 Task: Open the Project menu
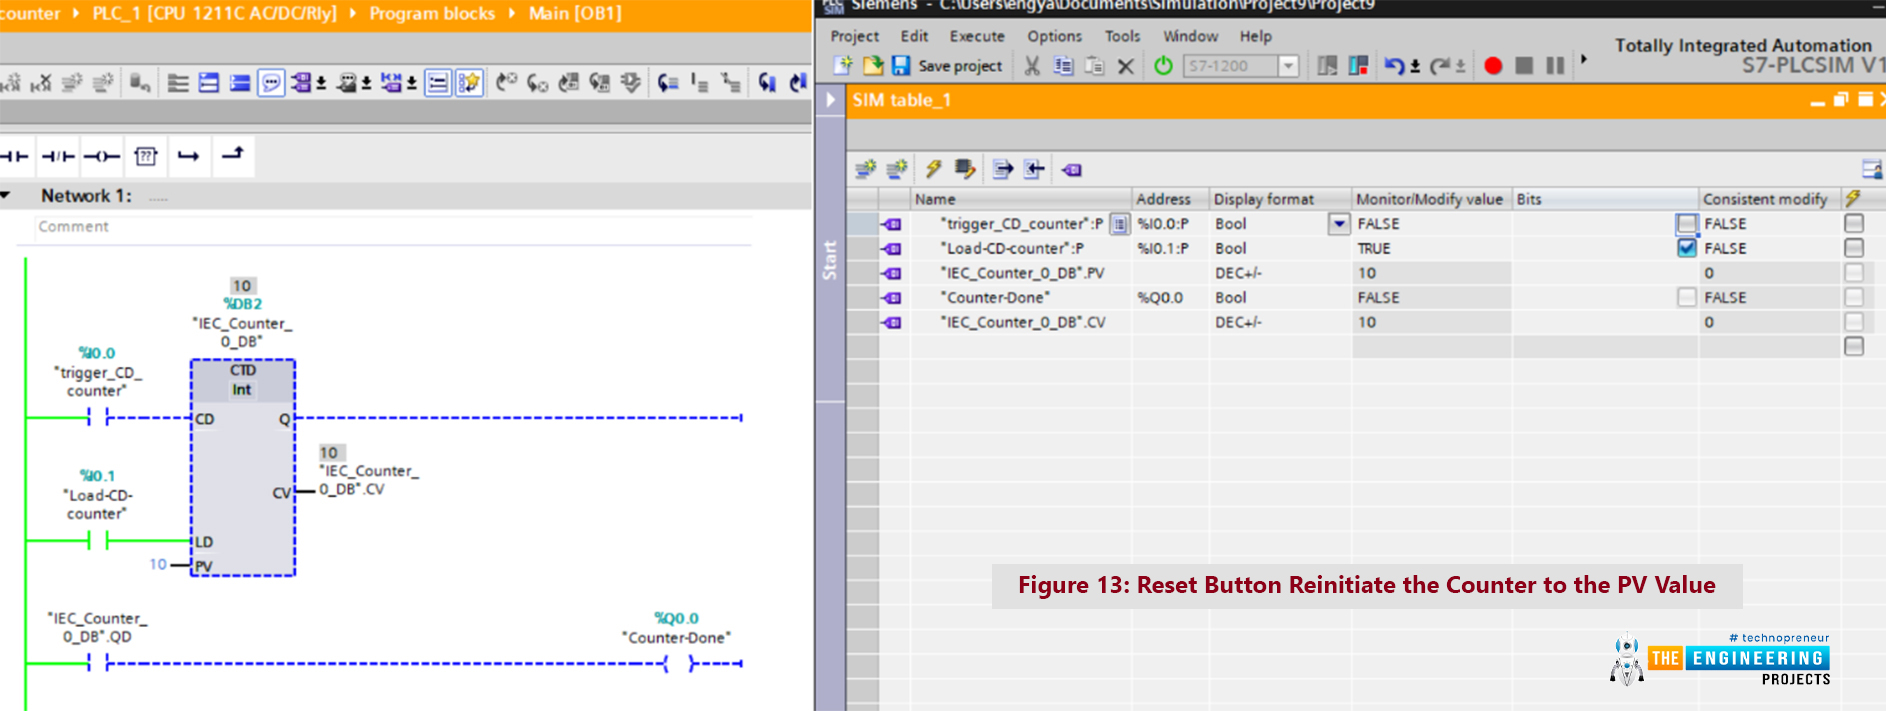coord(854,36)
